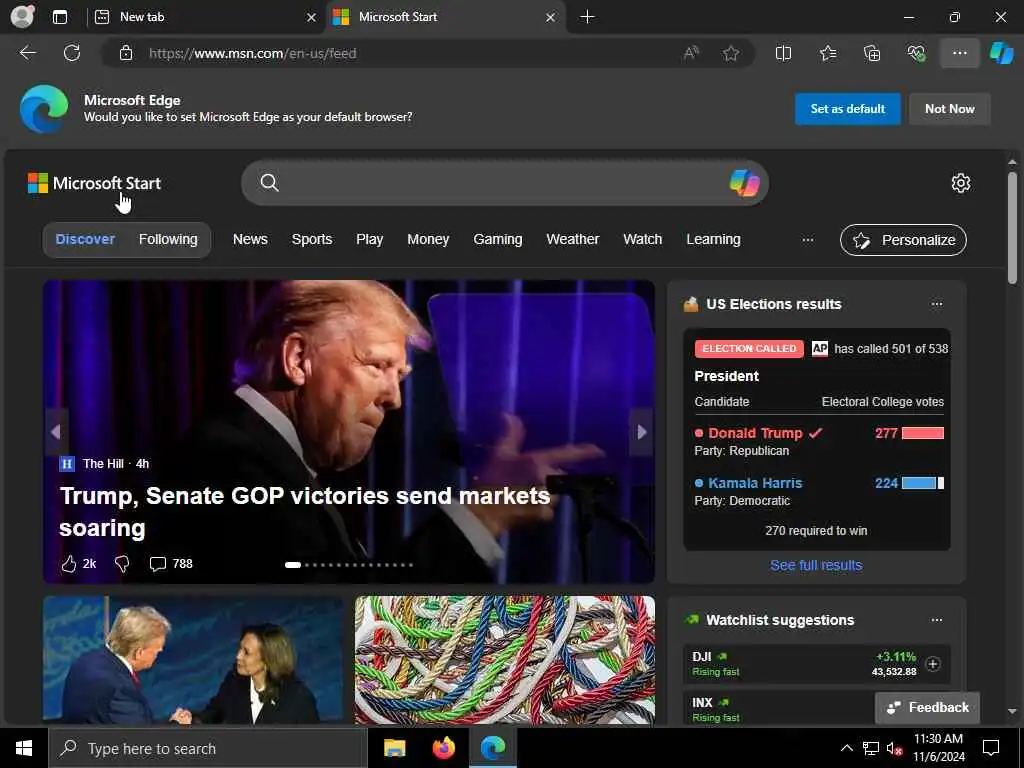Select the first carousel indicator dot

pyautogui.click(x=293, y=565)
